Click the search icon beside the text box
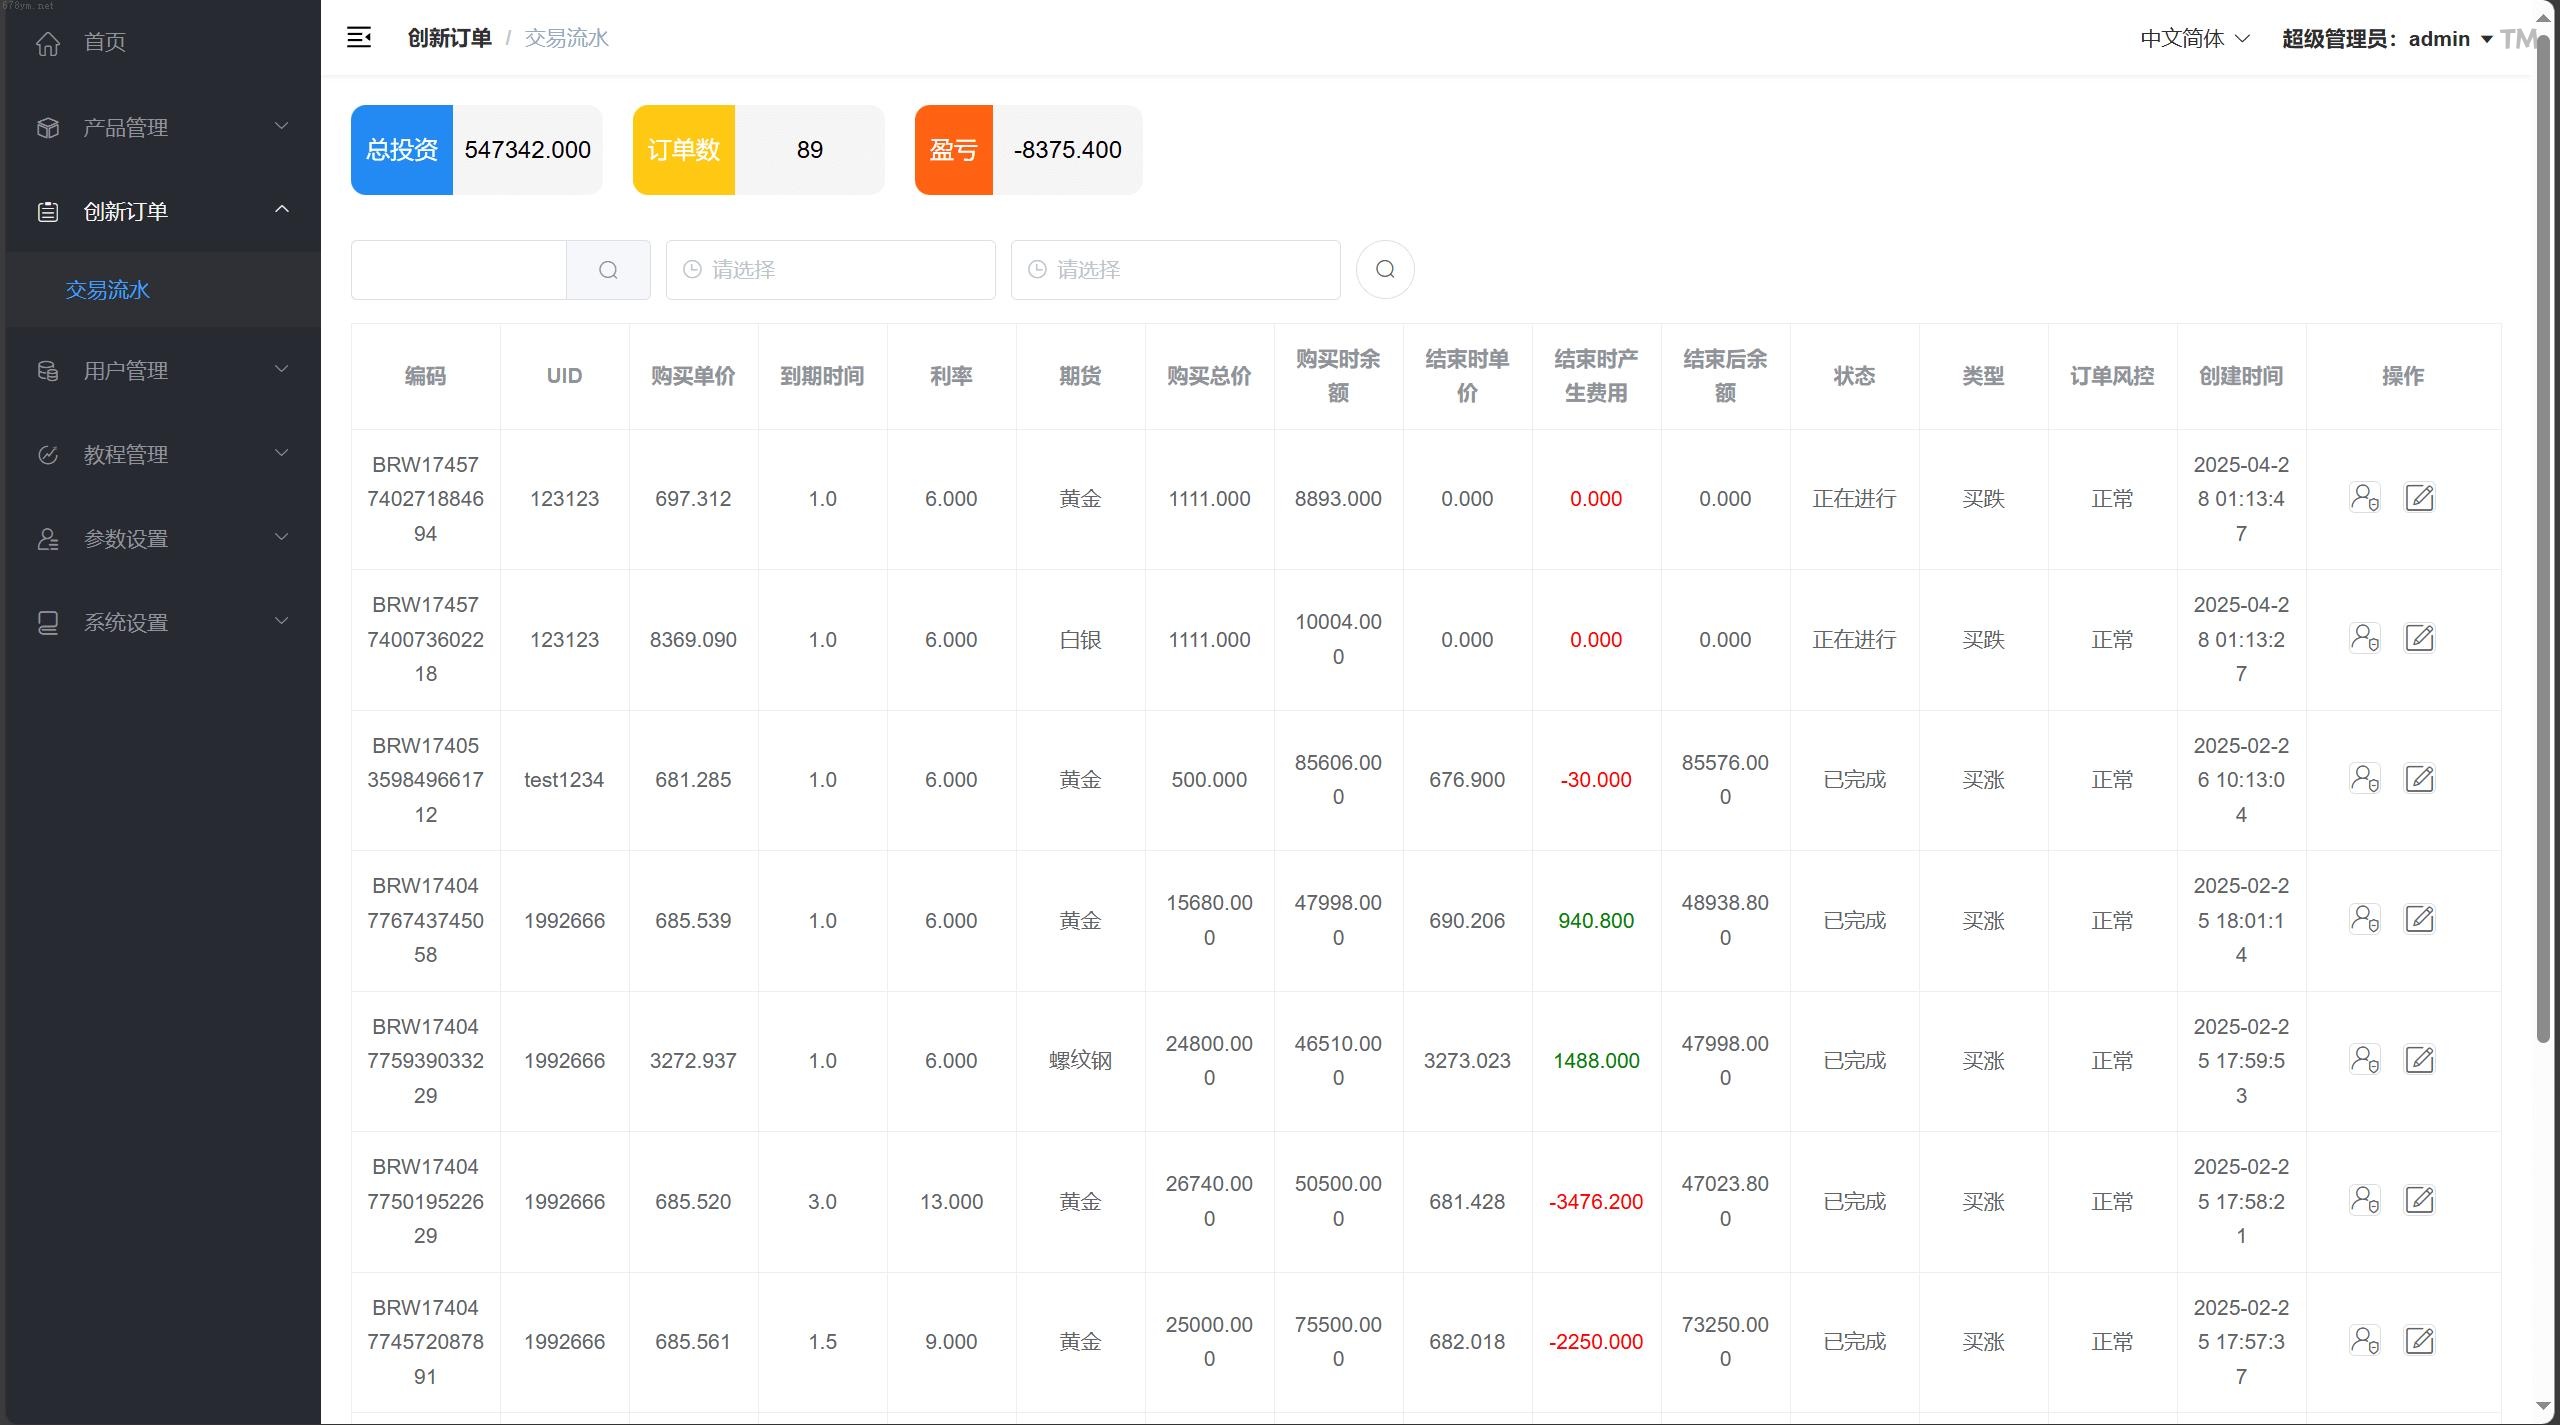Screen dimensions: 2560x1425 point(608,270)
